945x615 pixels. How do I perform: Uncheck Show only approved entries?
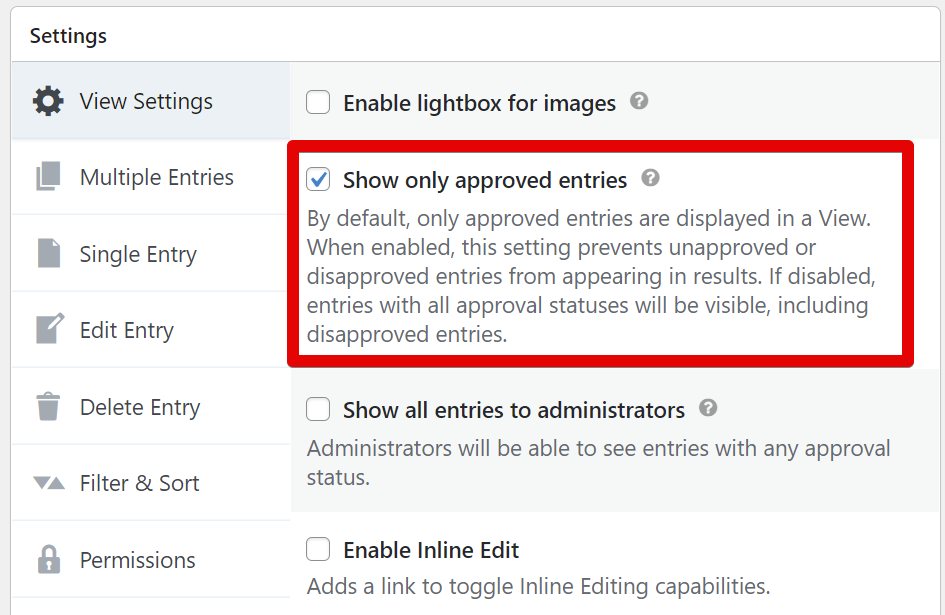[x=318, y=179]
